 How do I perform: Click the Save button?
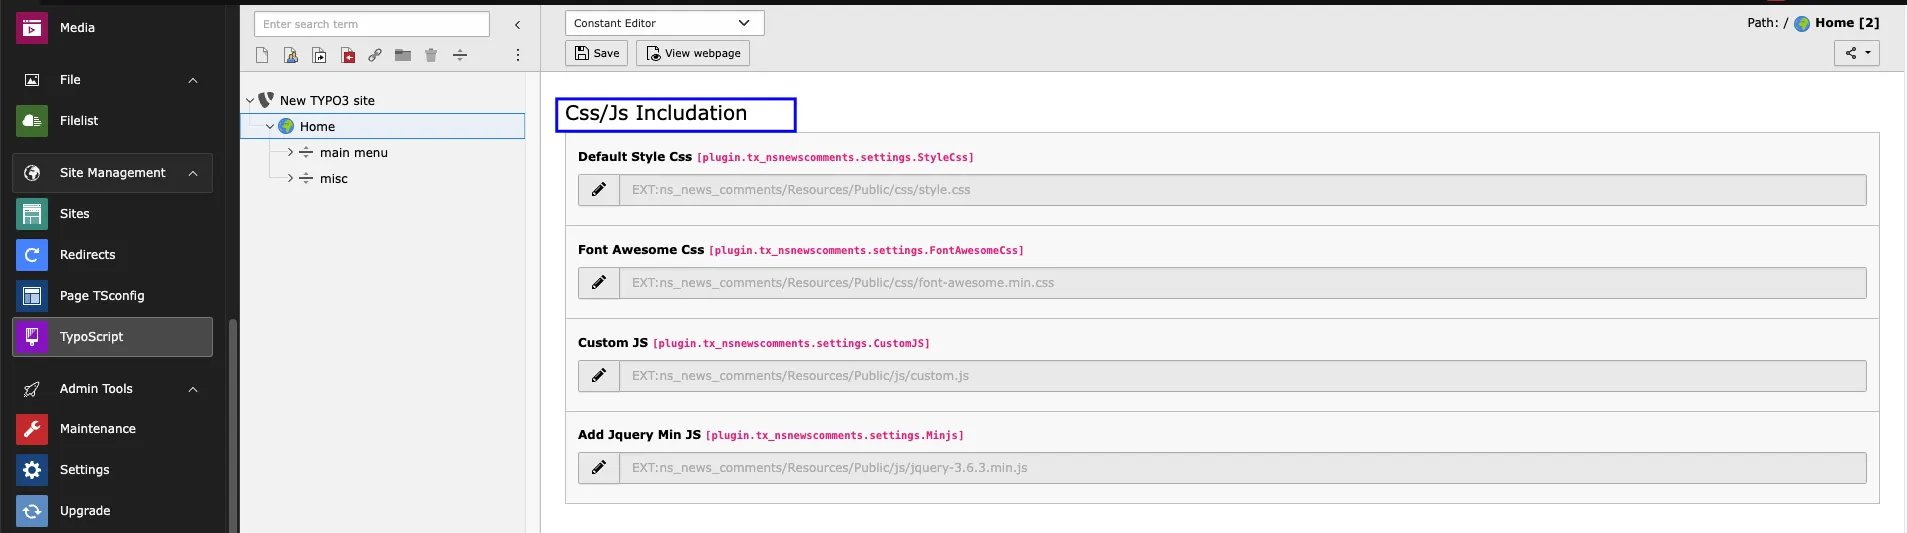(x=597, y=53)
